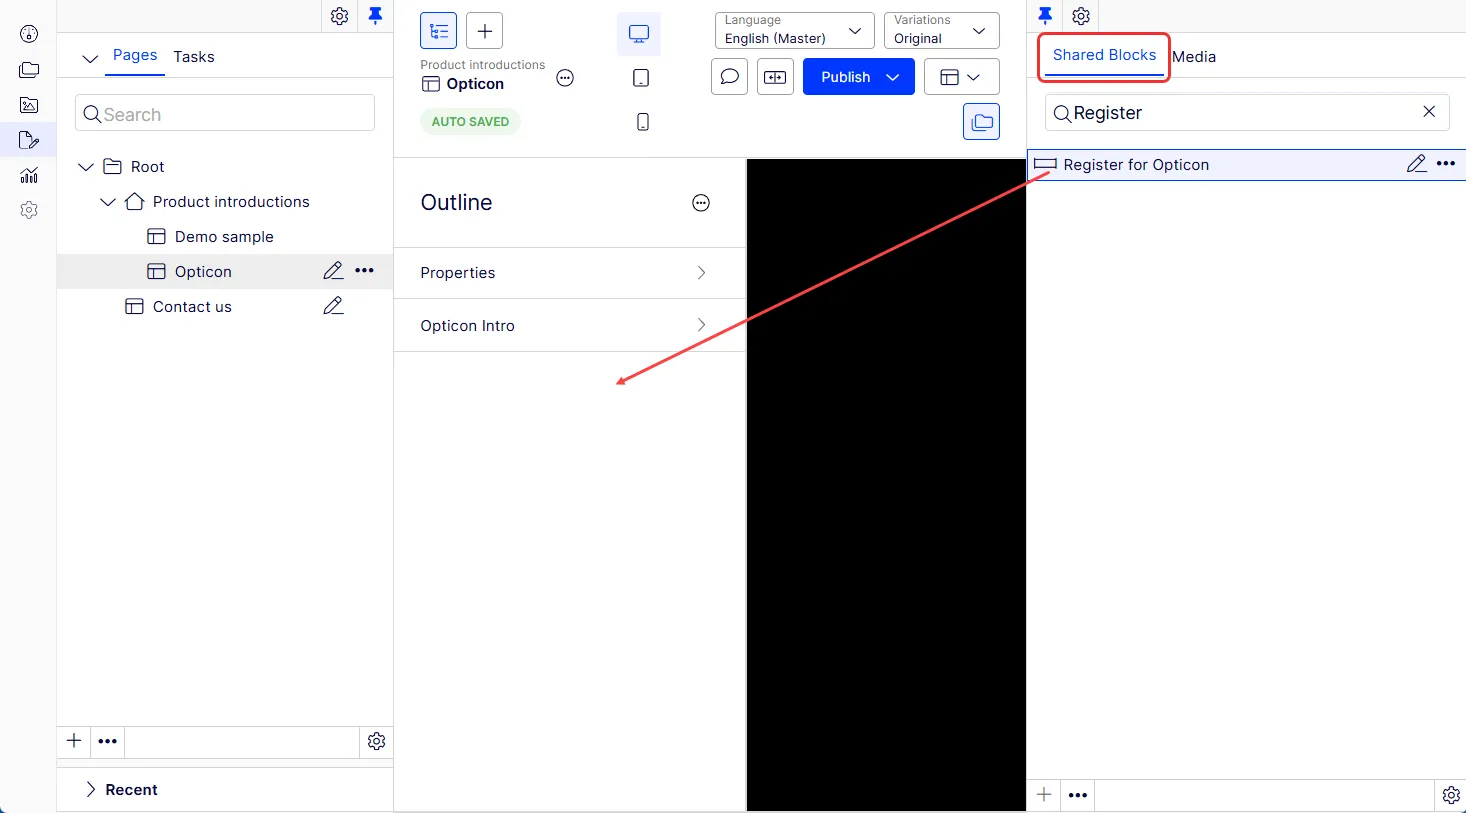1466x813 pixels.
Task: Open left pane bottom settings gear
Action: 376,741
